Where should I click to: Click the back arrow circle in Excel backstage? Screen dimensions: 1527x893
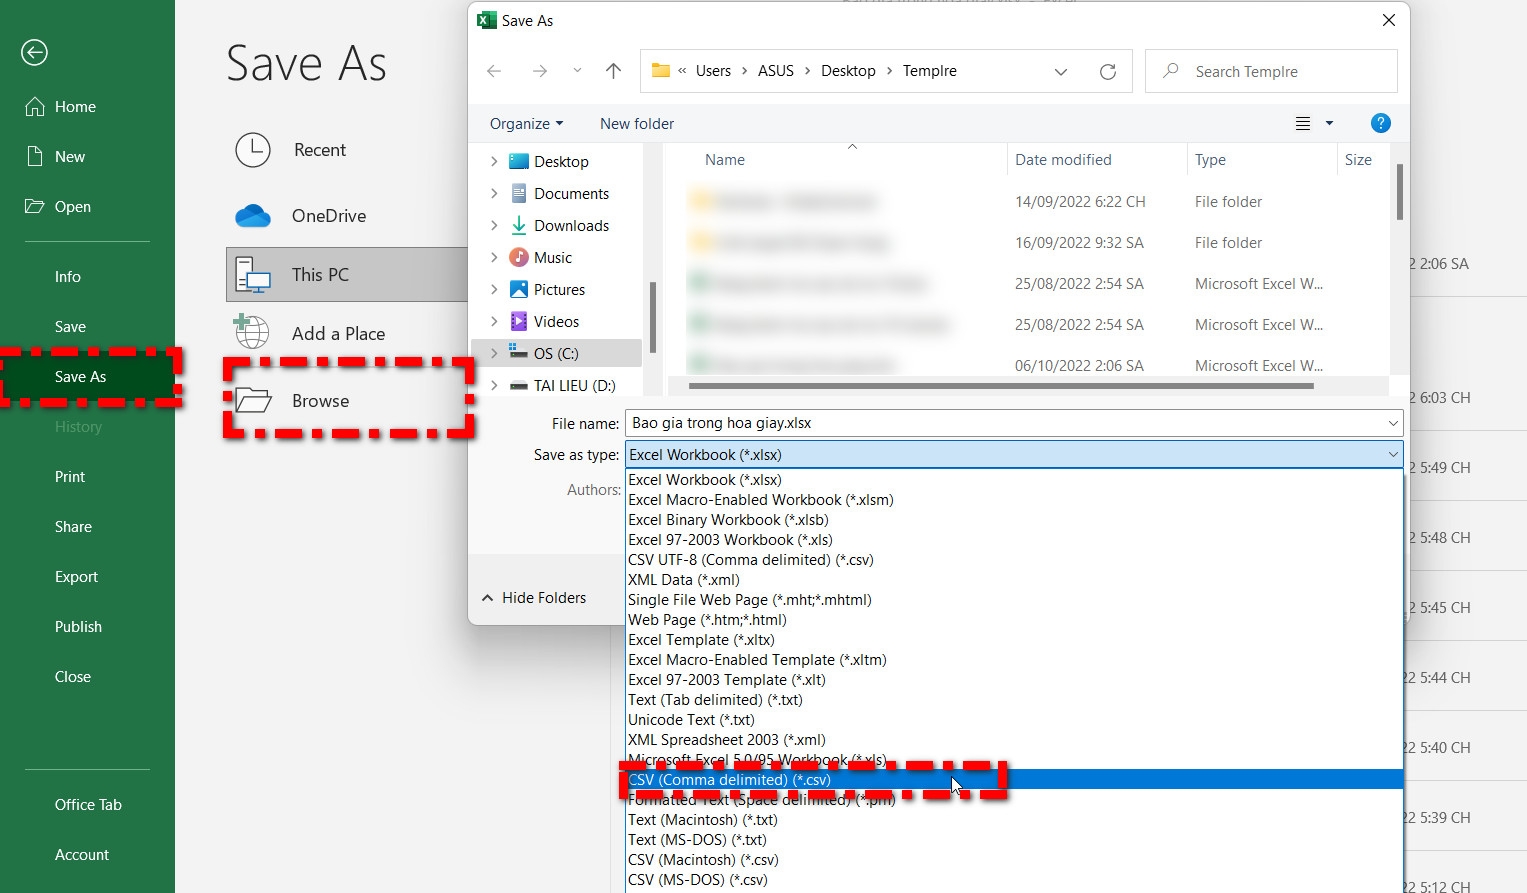point(34,52)
